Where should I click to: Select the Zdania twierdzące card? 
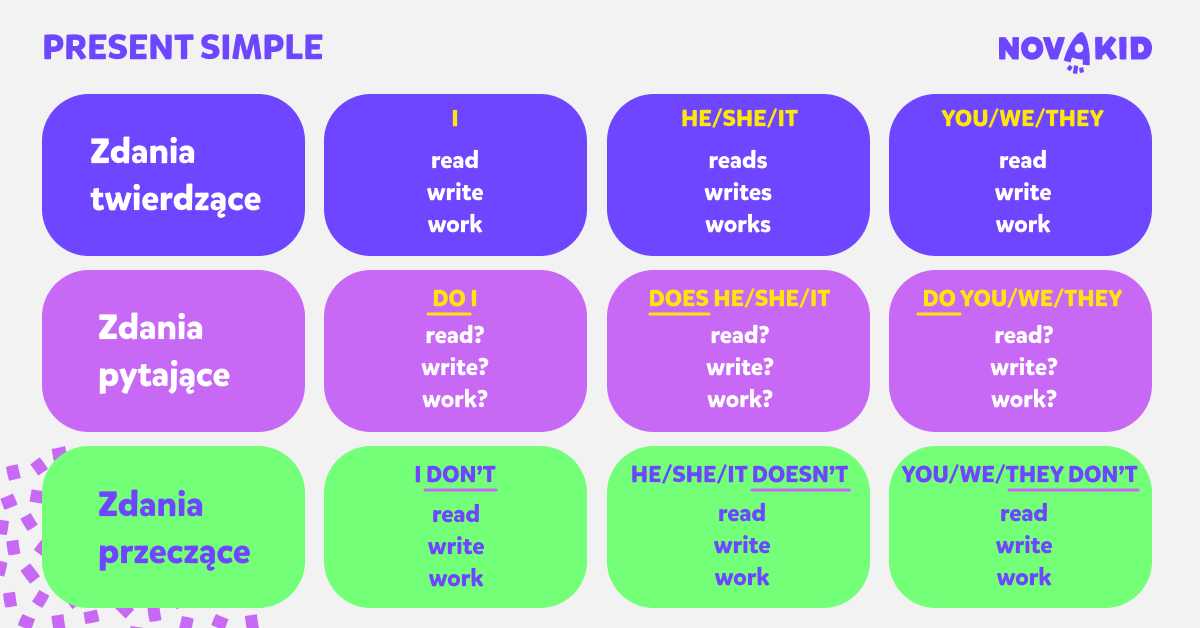tap(173, 175)
